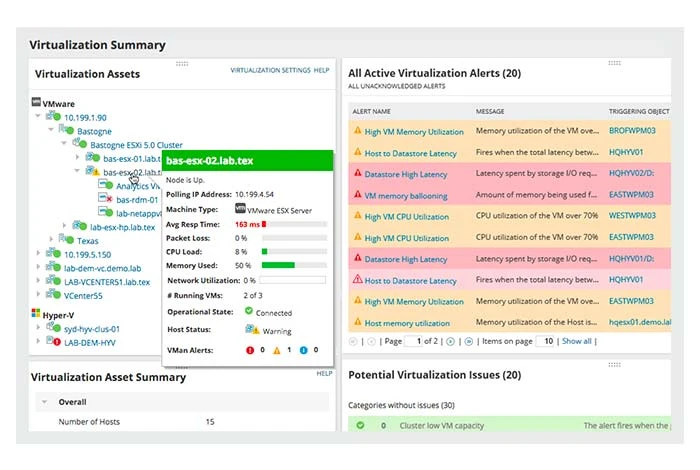The image size is (700, 470).
Task: Click the syd-hyv-clus-01 status icon
Action: coord(53,328)
